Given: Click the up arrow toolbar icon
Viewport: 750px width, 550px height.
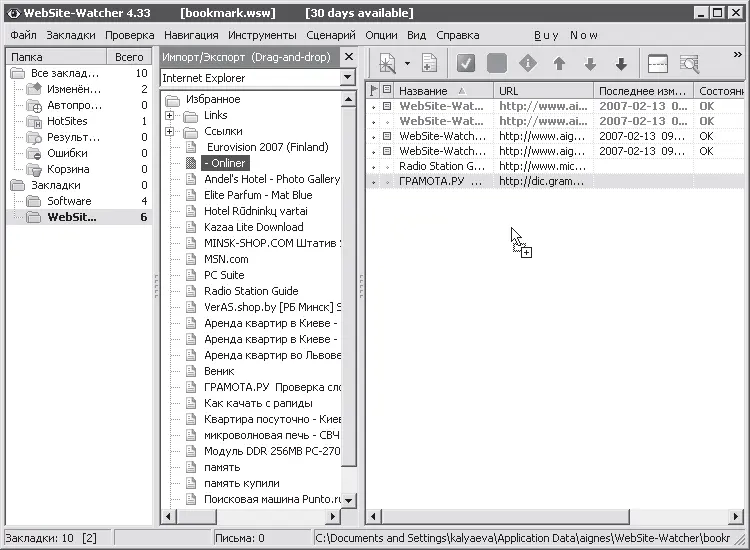Looking at the screenshot, I should point(559,64).
